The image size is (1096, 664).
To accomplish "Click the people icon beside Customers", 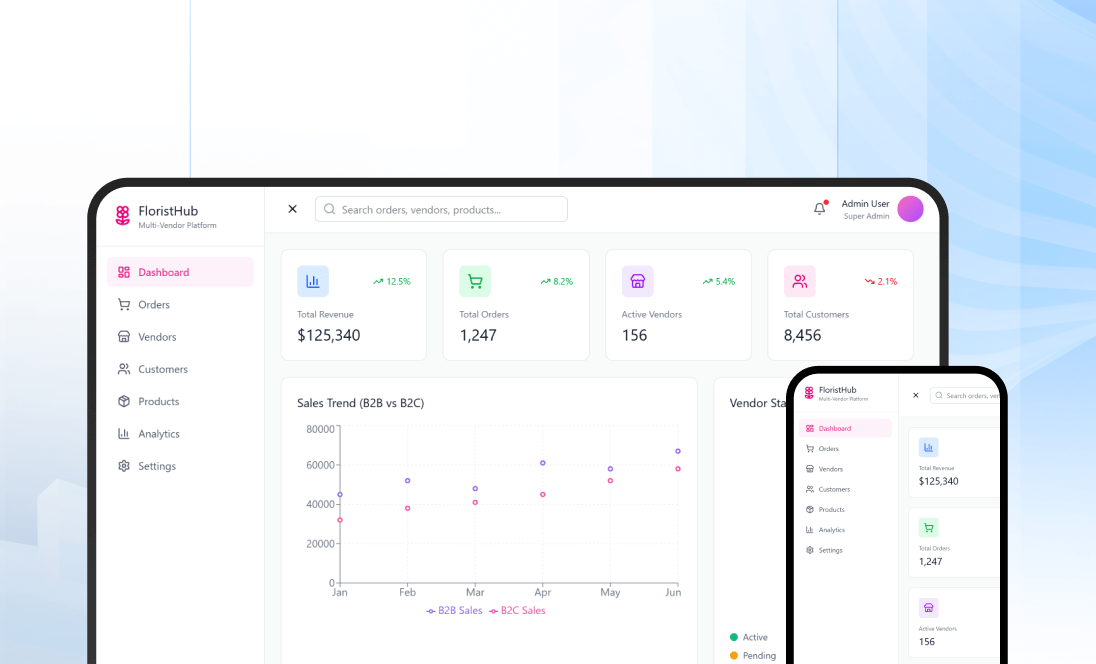I will pos(123,369).
